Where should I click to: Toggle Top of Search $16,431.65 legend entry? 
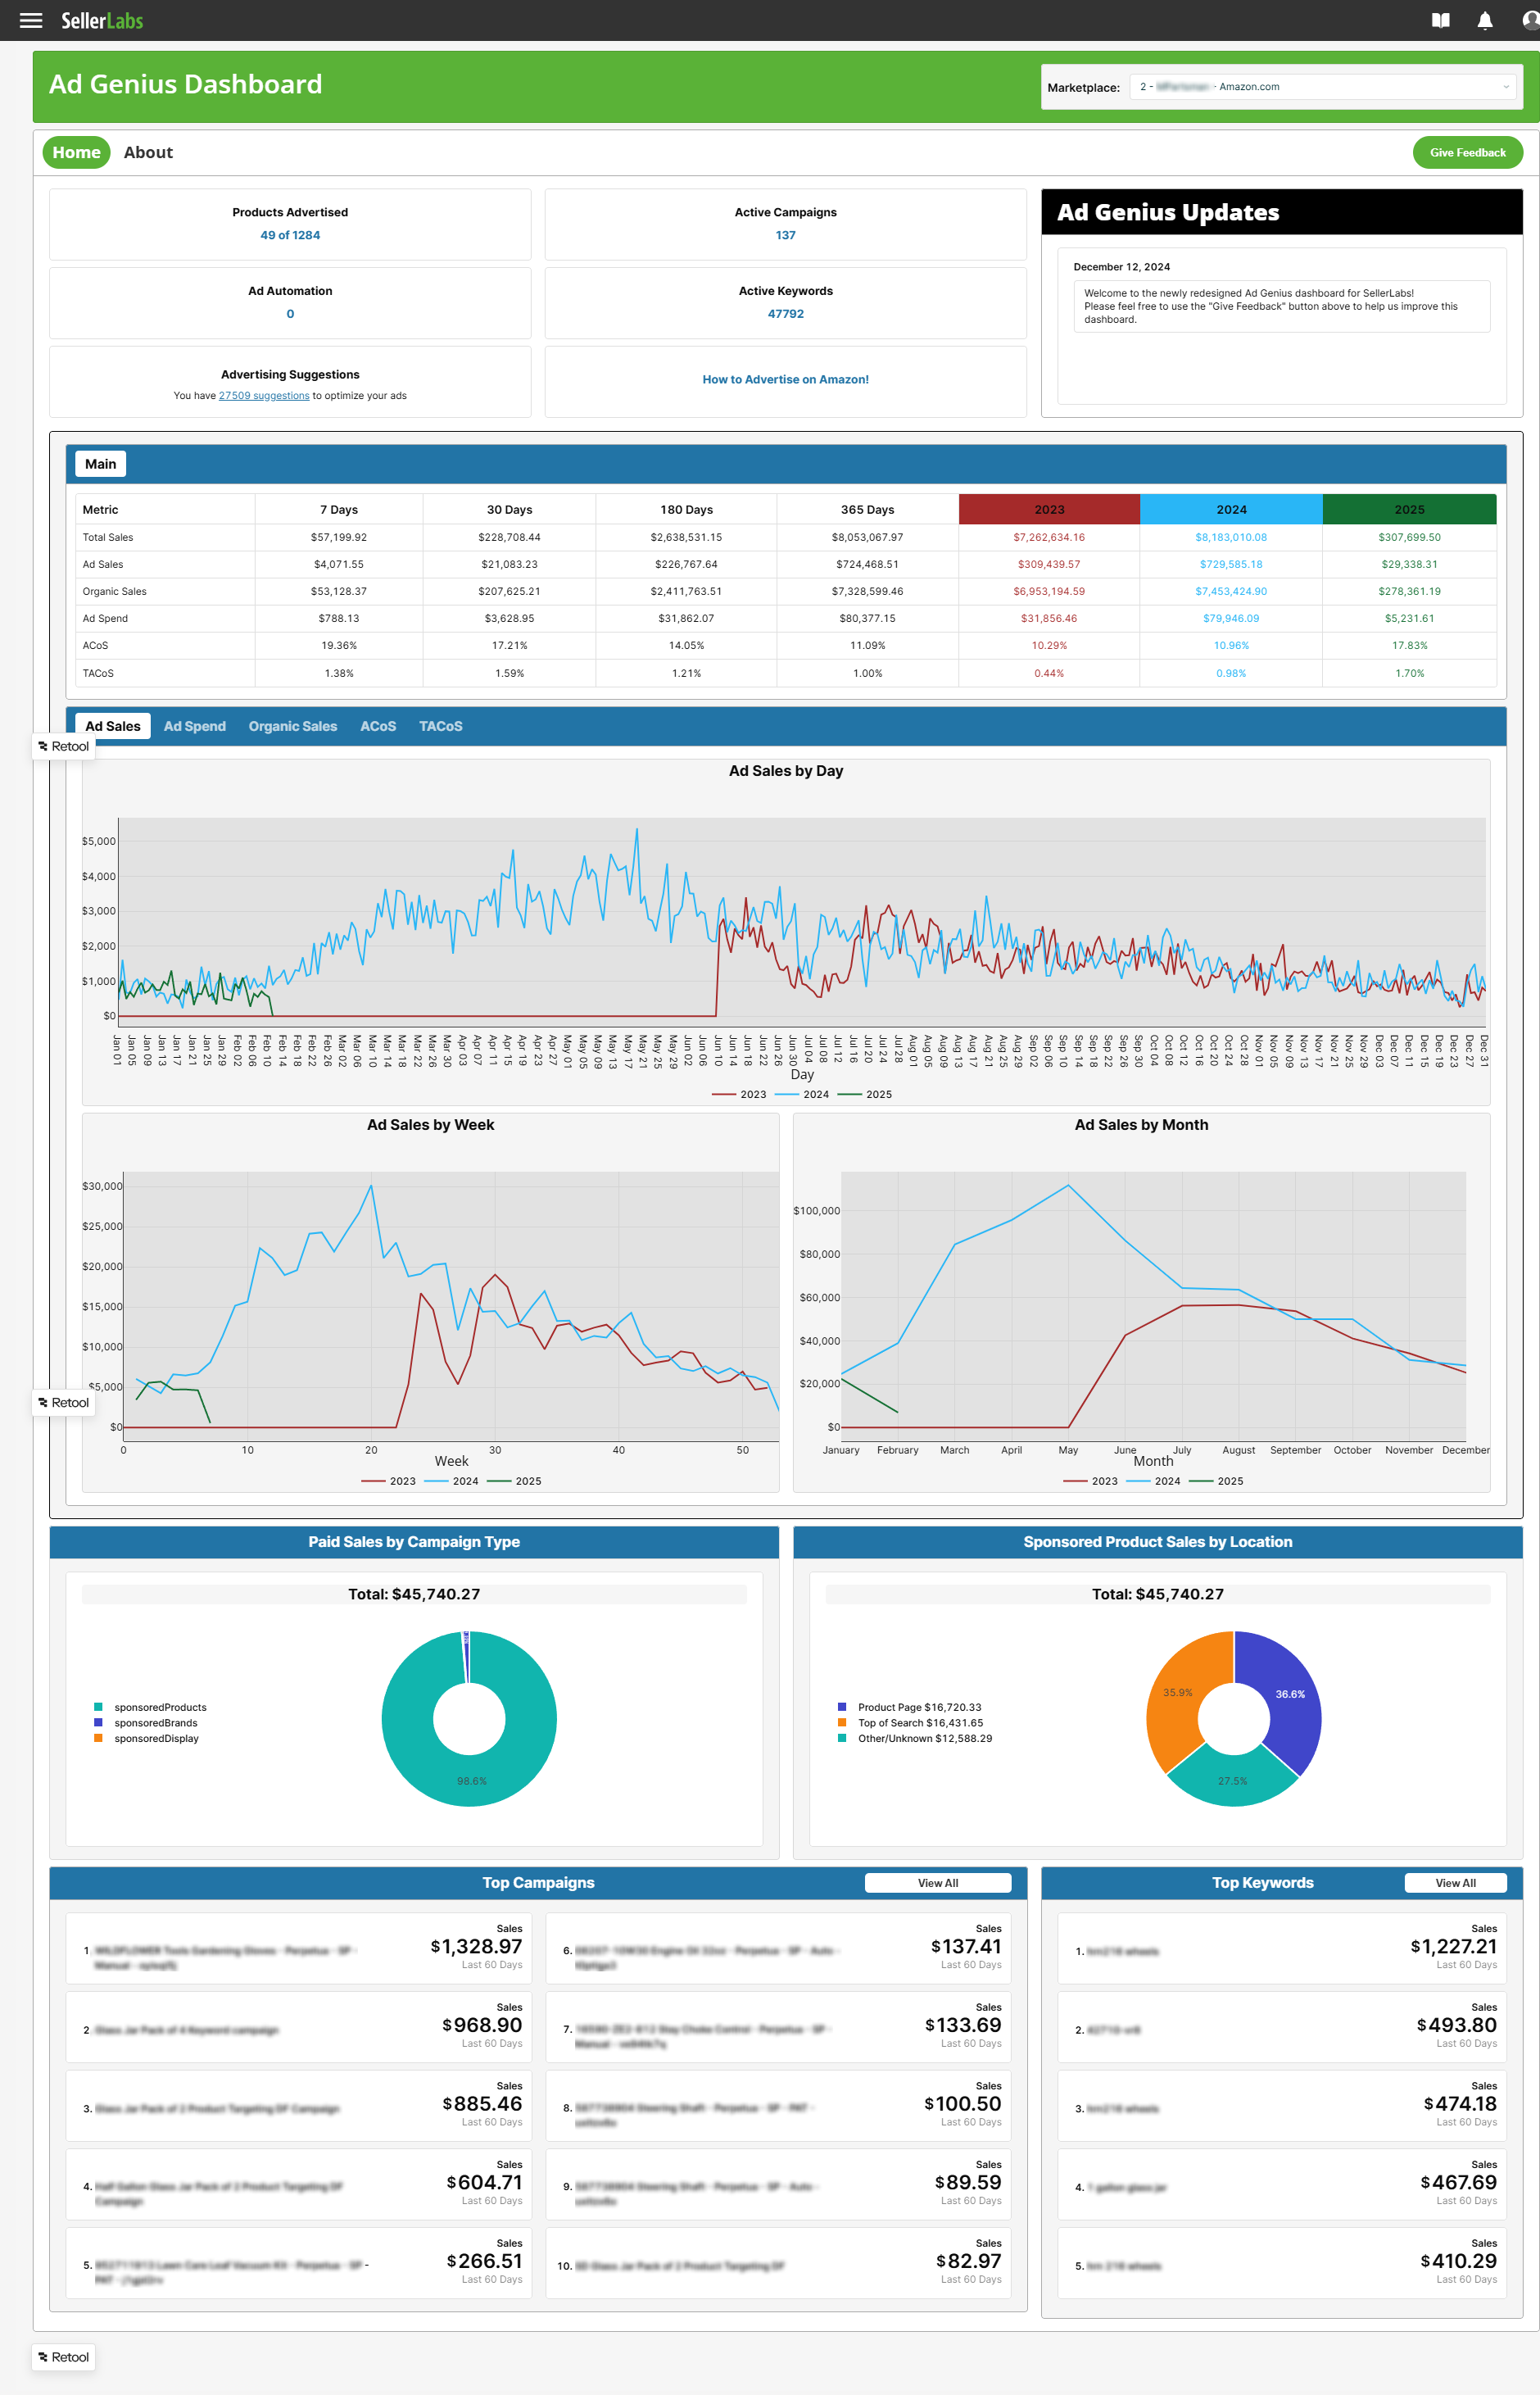click(x=910, y=1722)
